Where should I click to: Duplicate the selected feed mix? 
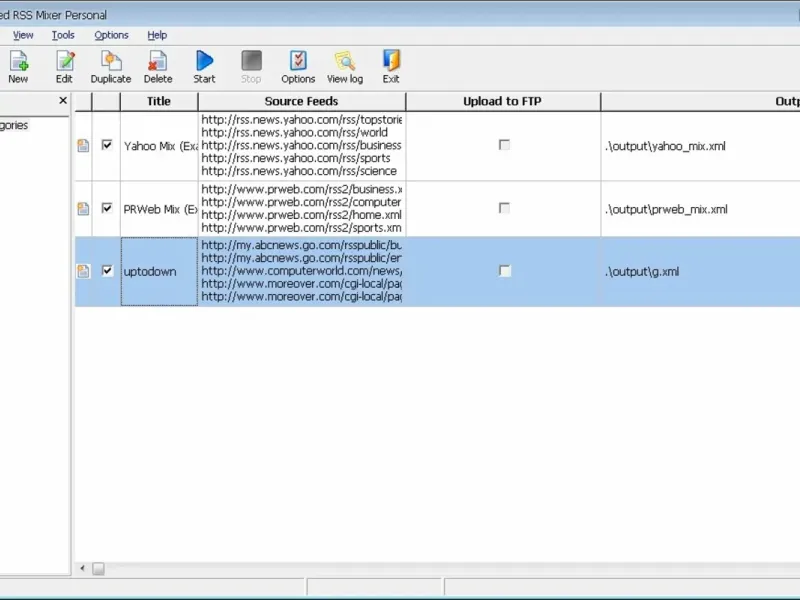pos(111,67)
